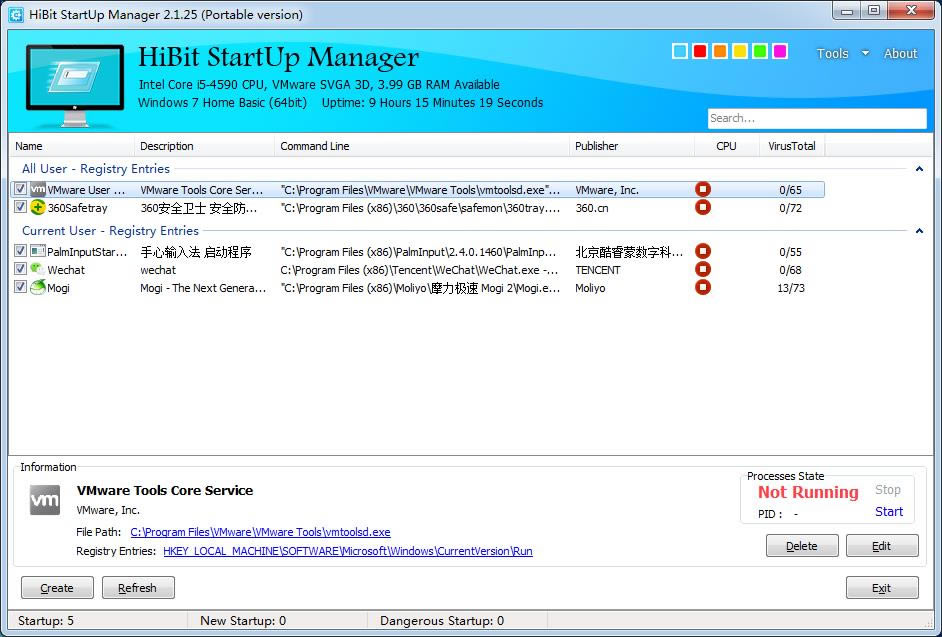This screenshot has width=942, height=637.
Task: Click the Edit button
Action: tap(882, 546)
